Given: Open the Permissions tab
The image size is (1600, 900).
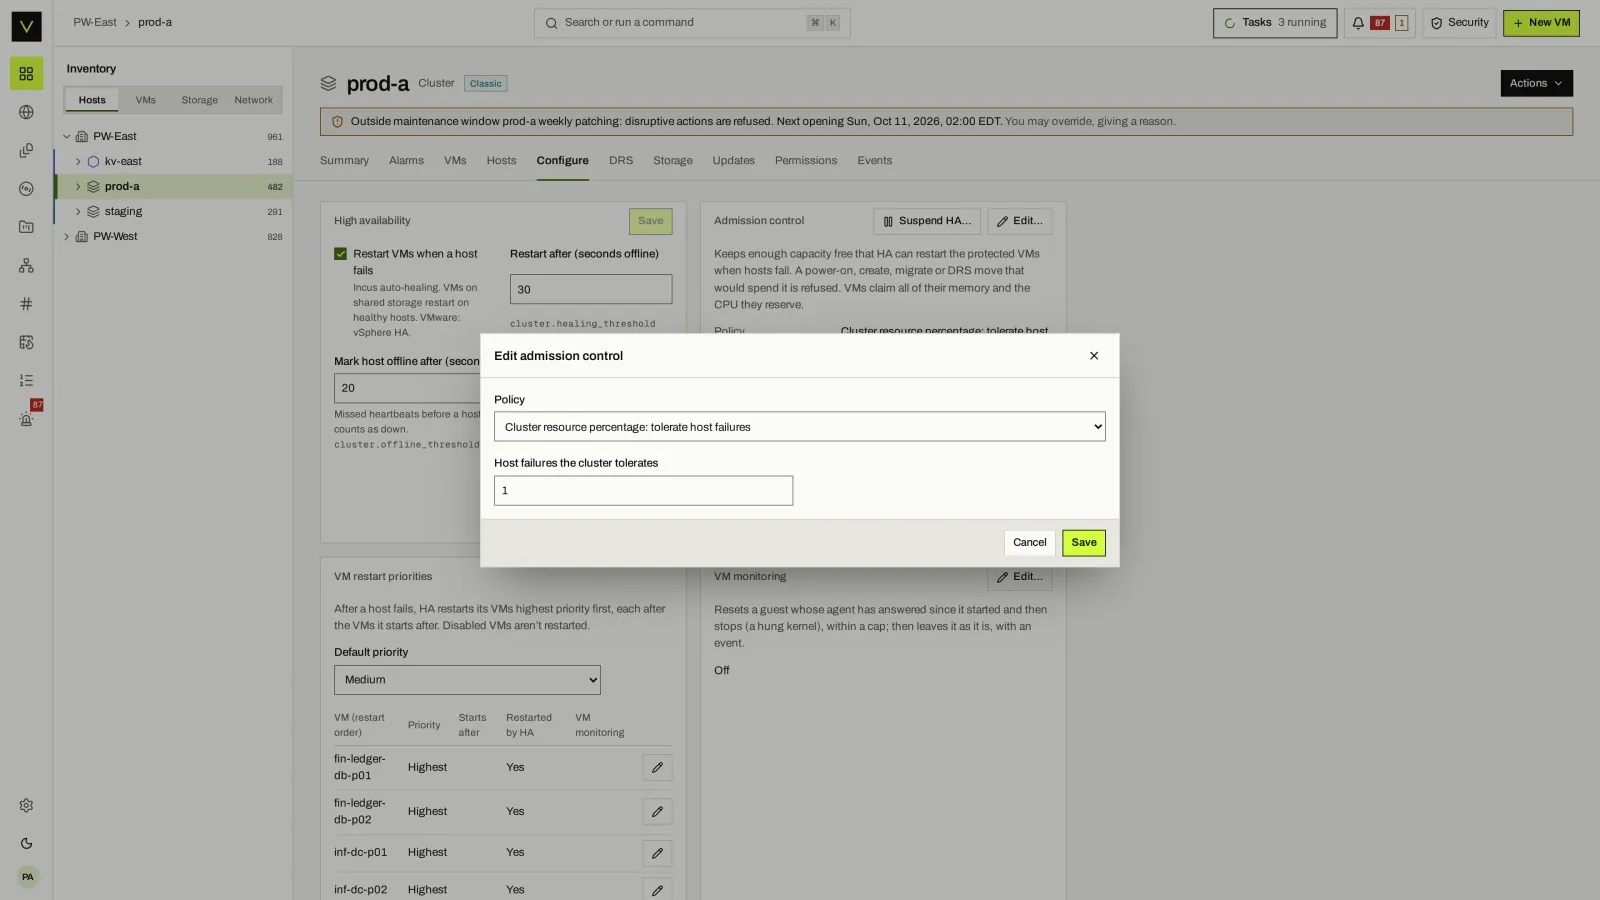Looking at the screenshot, I should pos(805,161).
